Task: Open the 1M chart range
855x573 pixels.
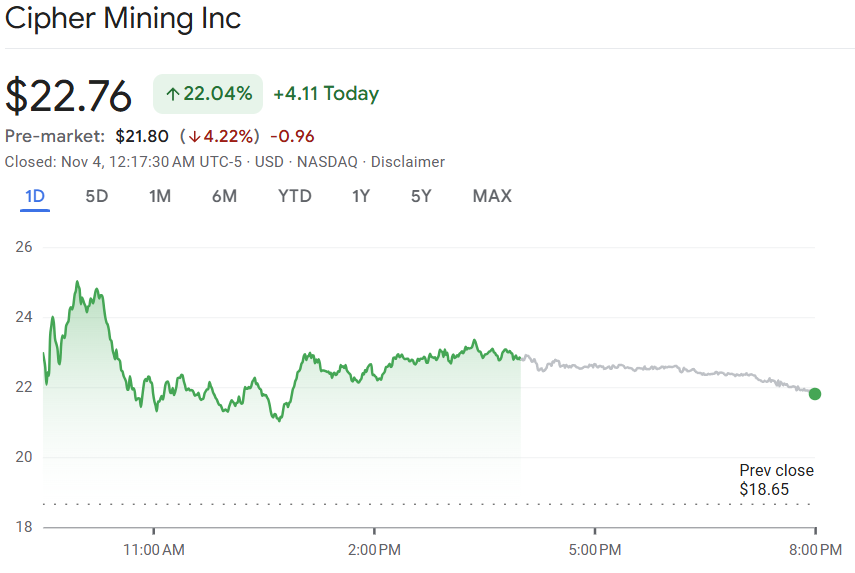Action: 160,196
